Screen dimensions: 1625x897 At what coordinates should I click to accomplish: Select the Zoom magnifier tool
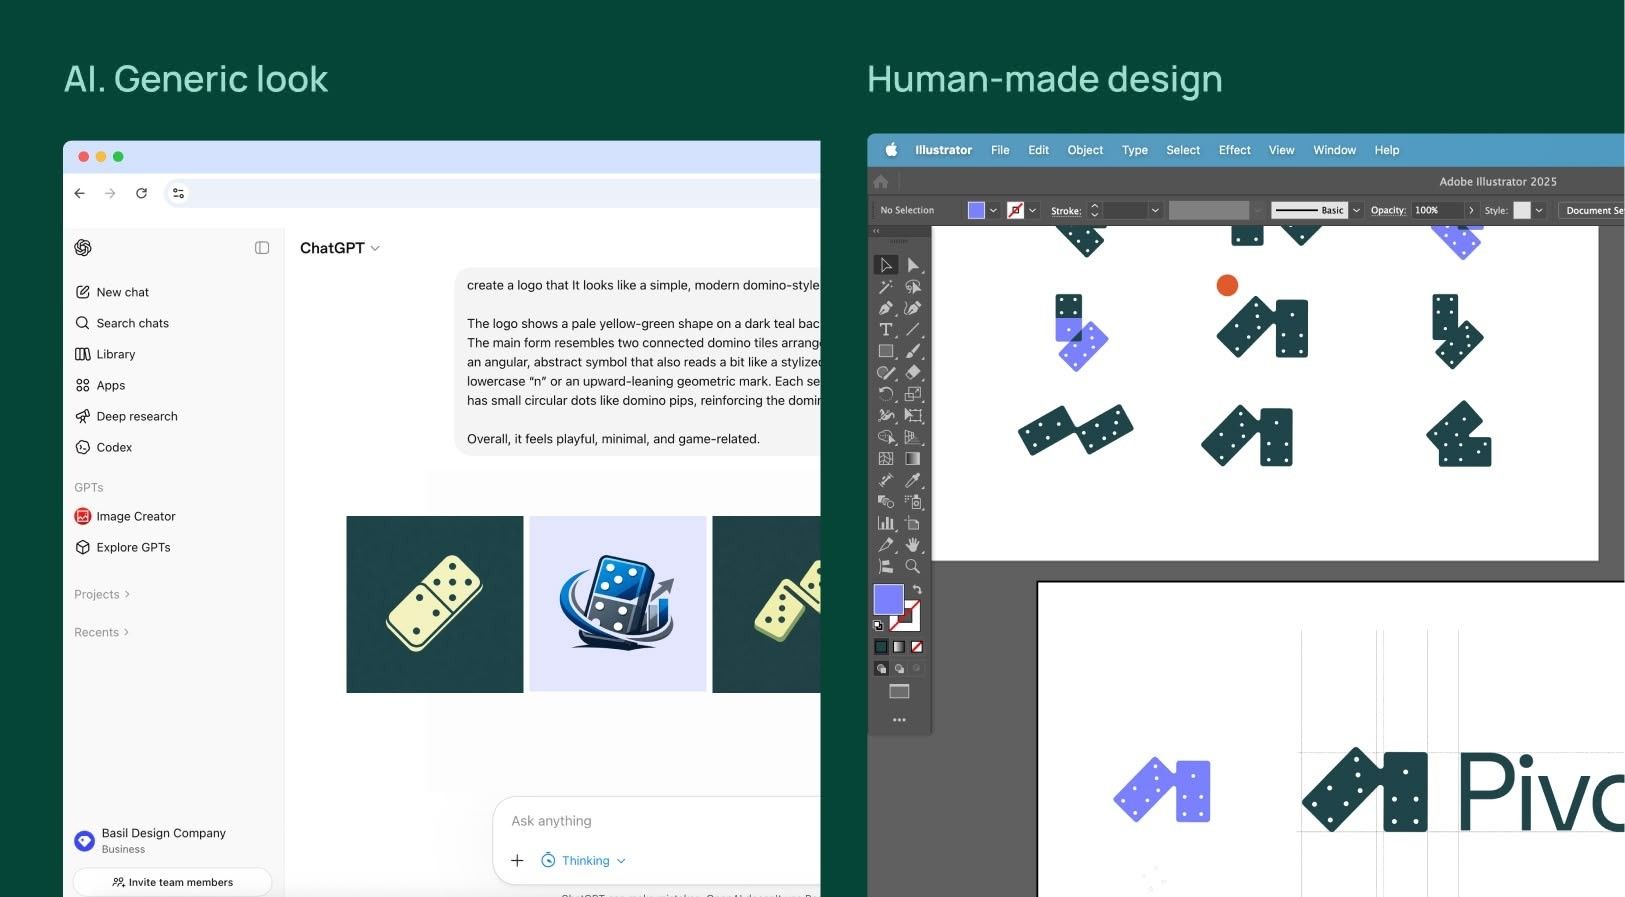(912, 566)
